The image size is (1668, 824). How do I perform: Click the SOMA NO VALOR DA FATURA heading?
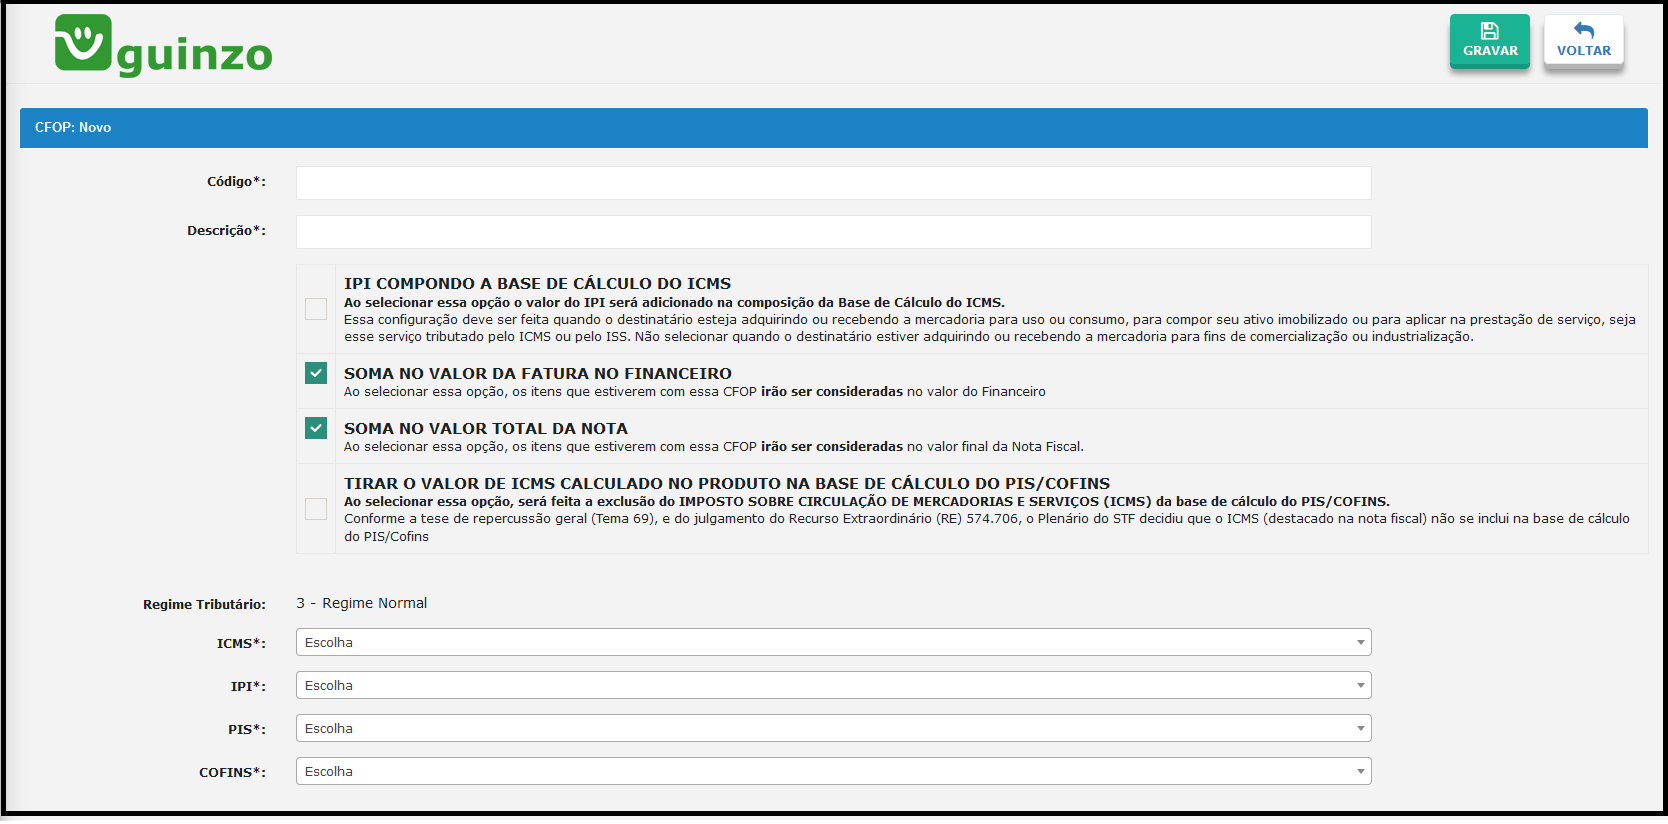point(537,374)
